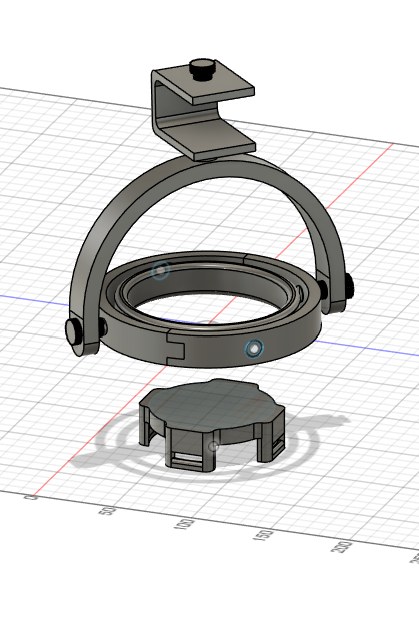Image resolution: width=419 pixels, height=635 pixels.
Task: Select the left pivot knob on the arch
Action: tap(73, 332)
